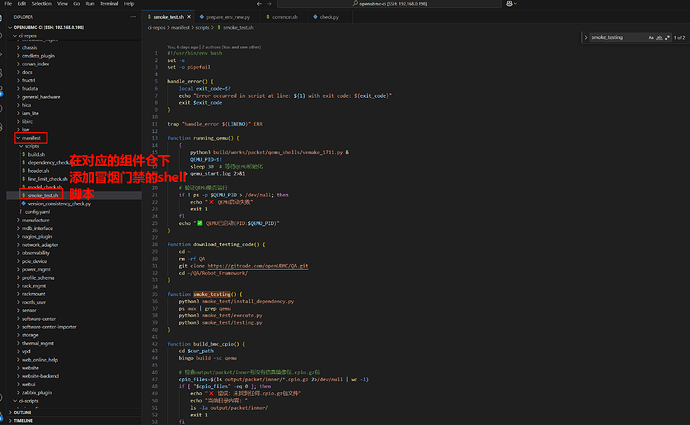Expand the chassis folder
The image size is (690, 425).
click(29, 48)
